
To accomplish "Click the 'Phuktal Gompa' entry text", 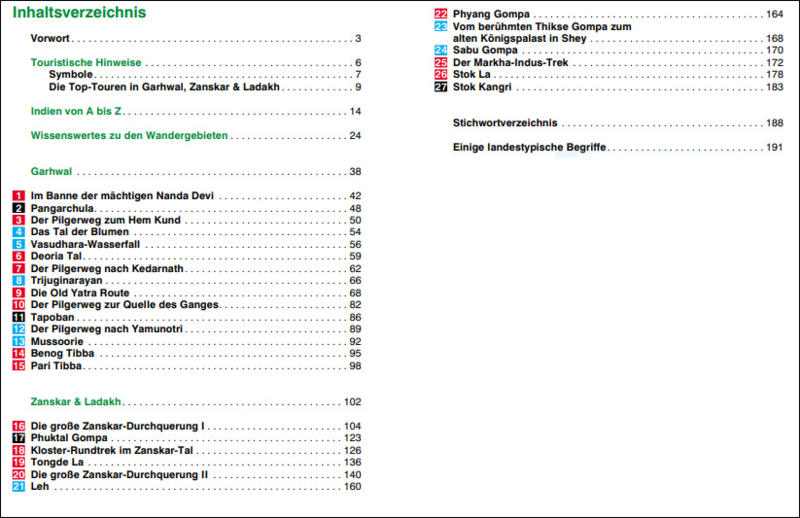I will [69, 438].
